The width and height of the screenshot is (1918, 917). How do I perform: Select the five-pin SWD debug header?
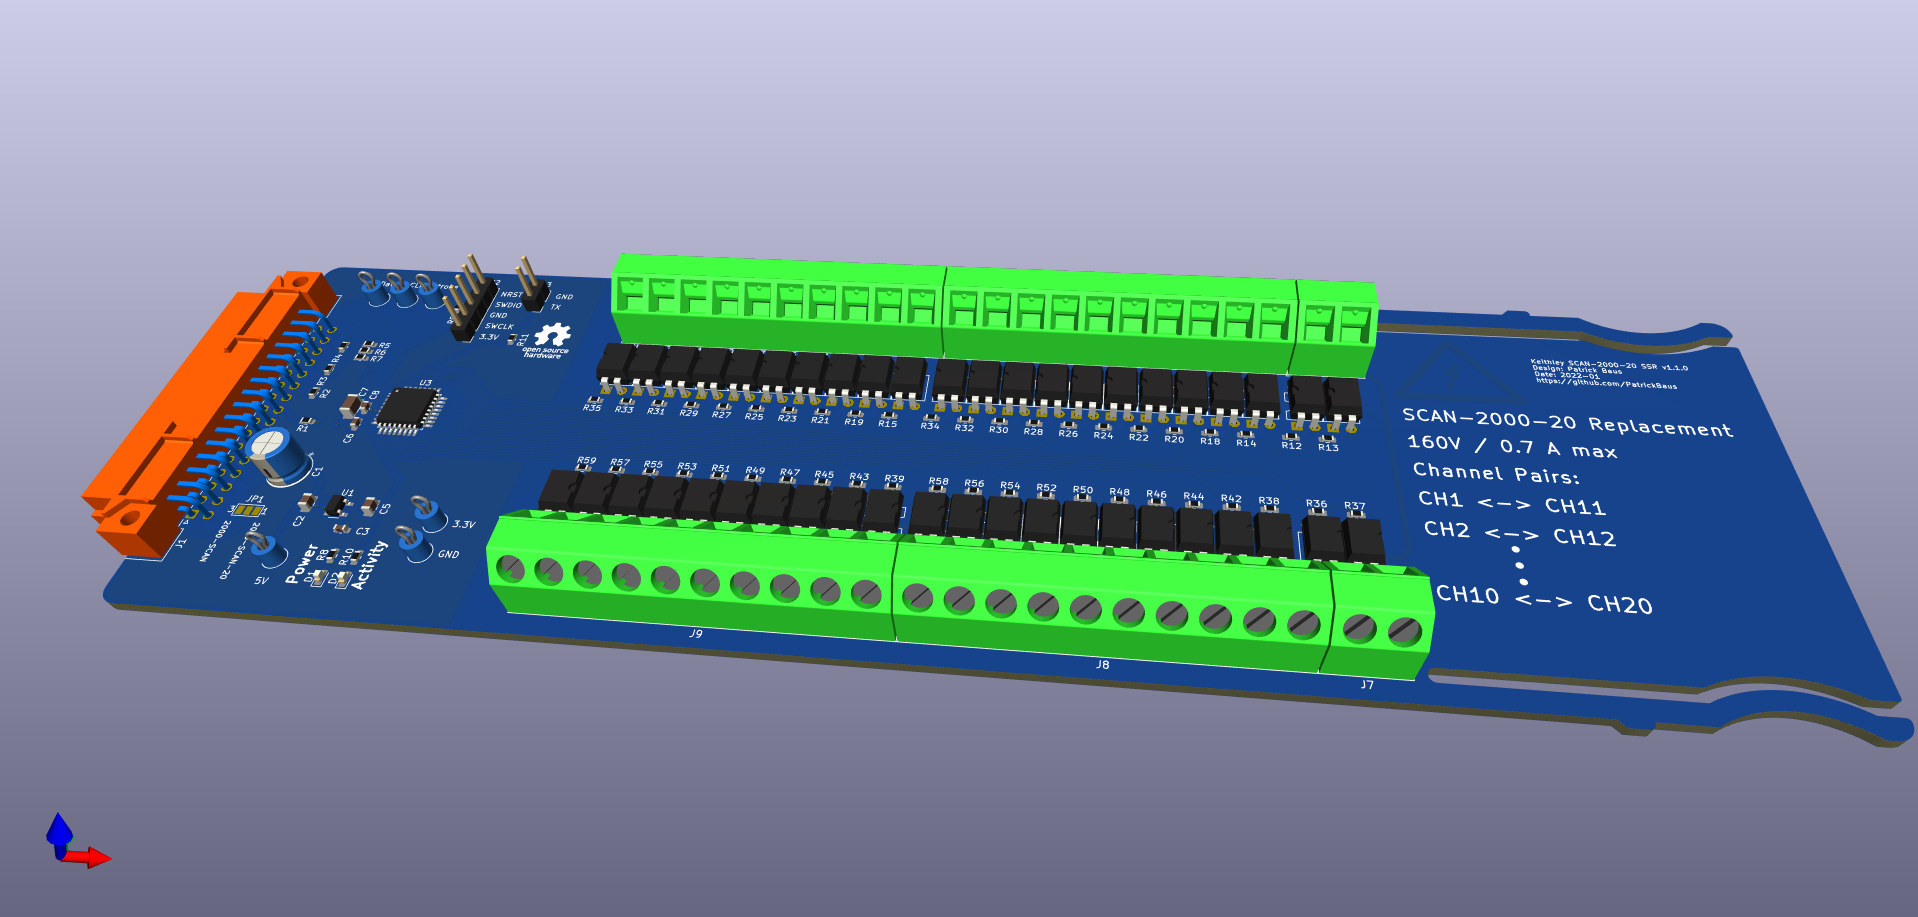point(470,297)
